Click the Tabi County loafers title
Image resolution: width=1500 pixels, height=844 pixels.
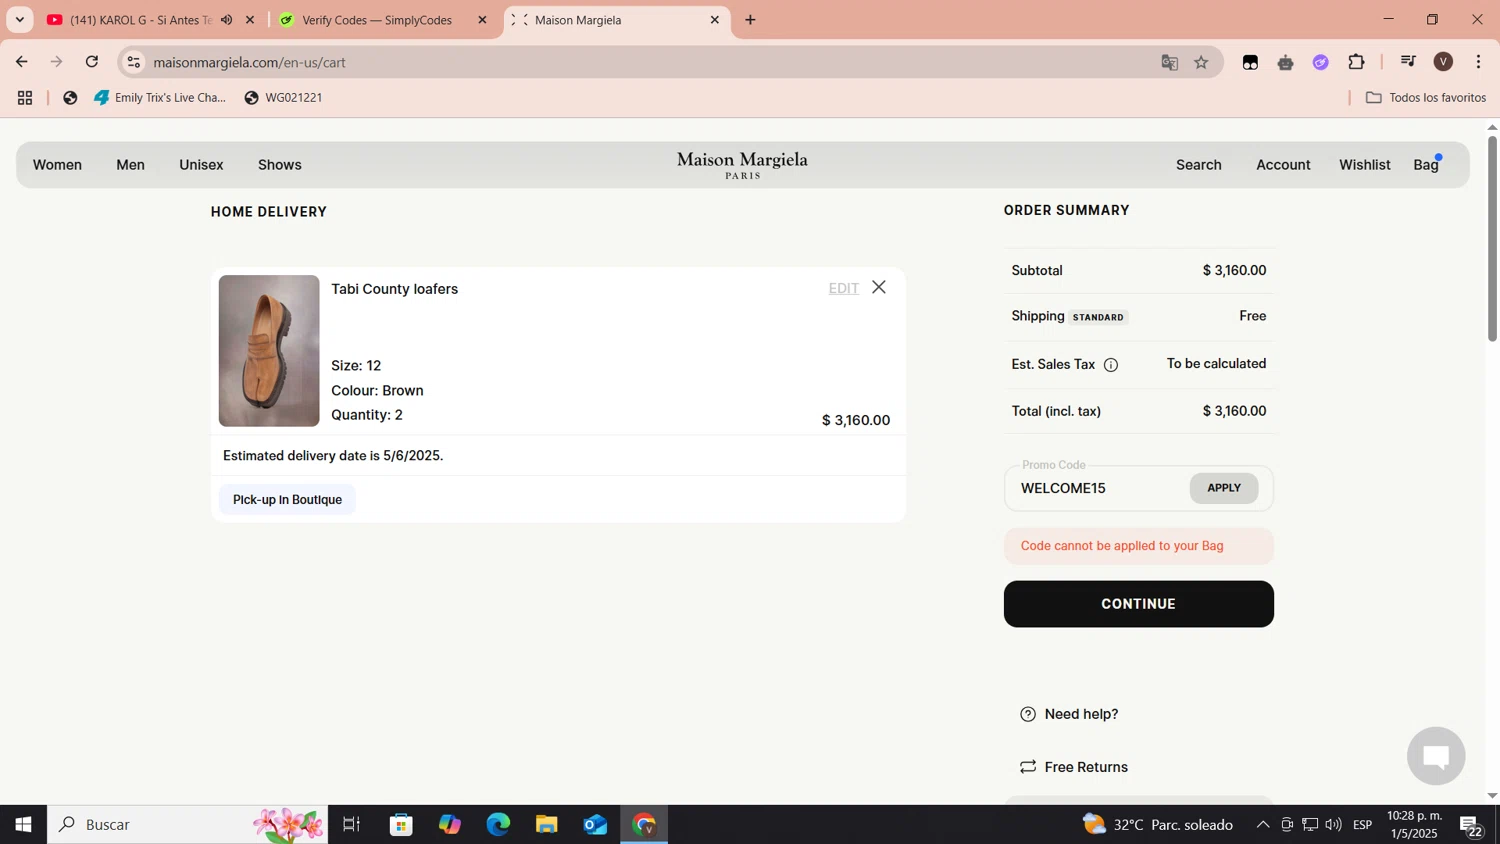click(394, 289)
